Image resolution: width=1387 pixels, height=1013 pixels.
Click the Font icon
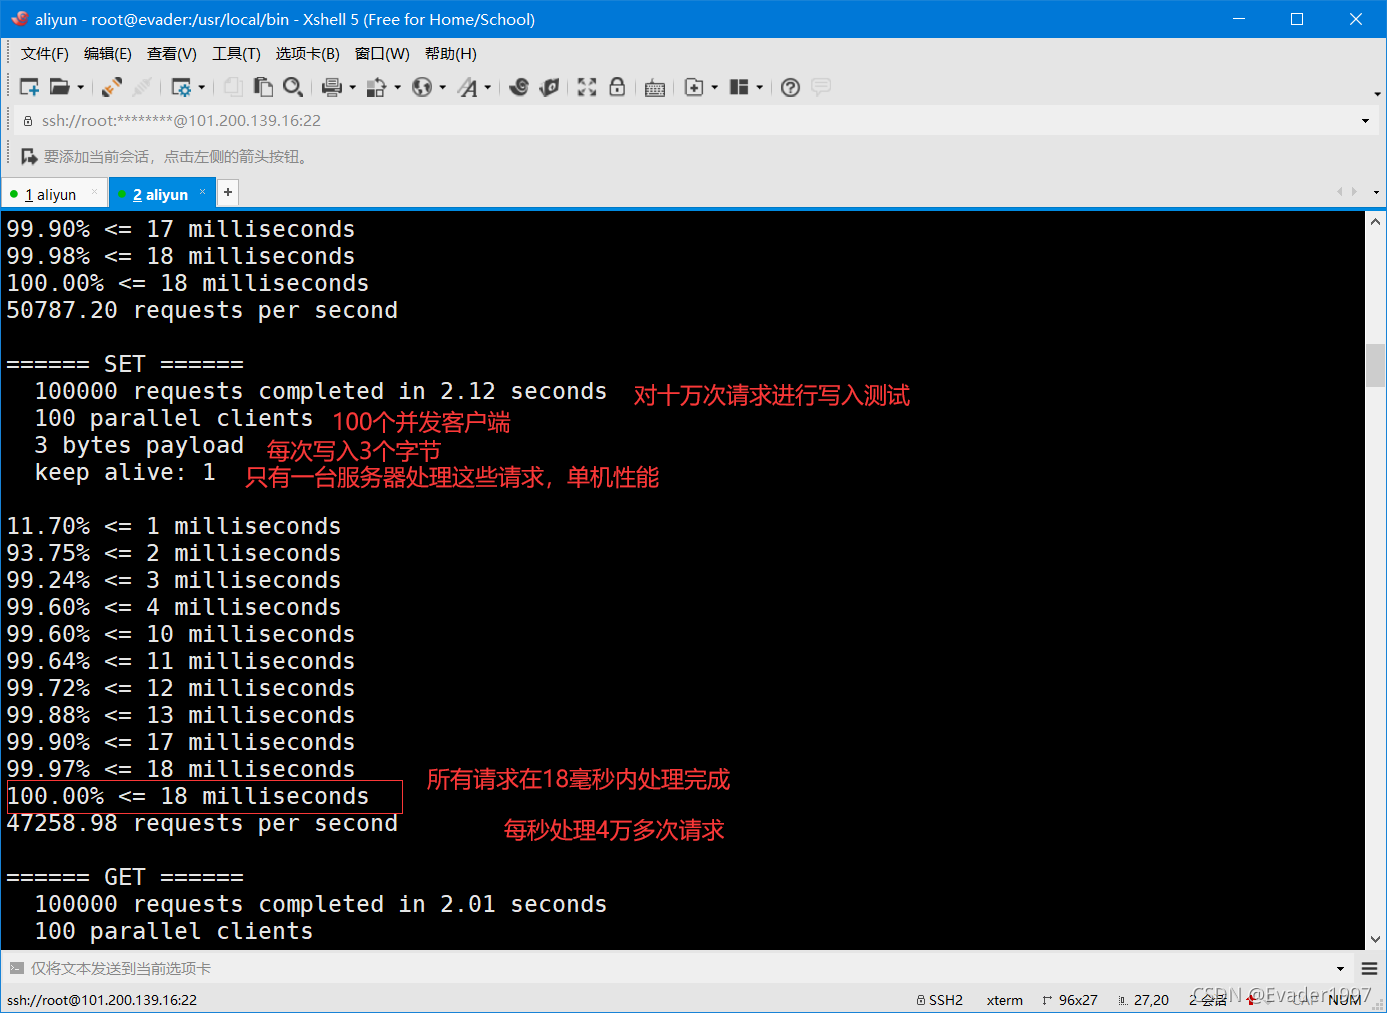[x=468, y=87]
